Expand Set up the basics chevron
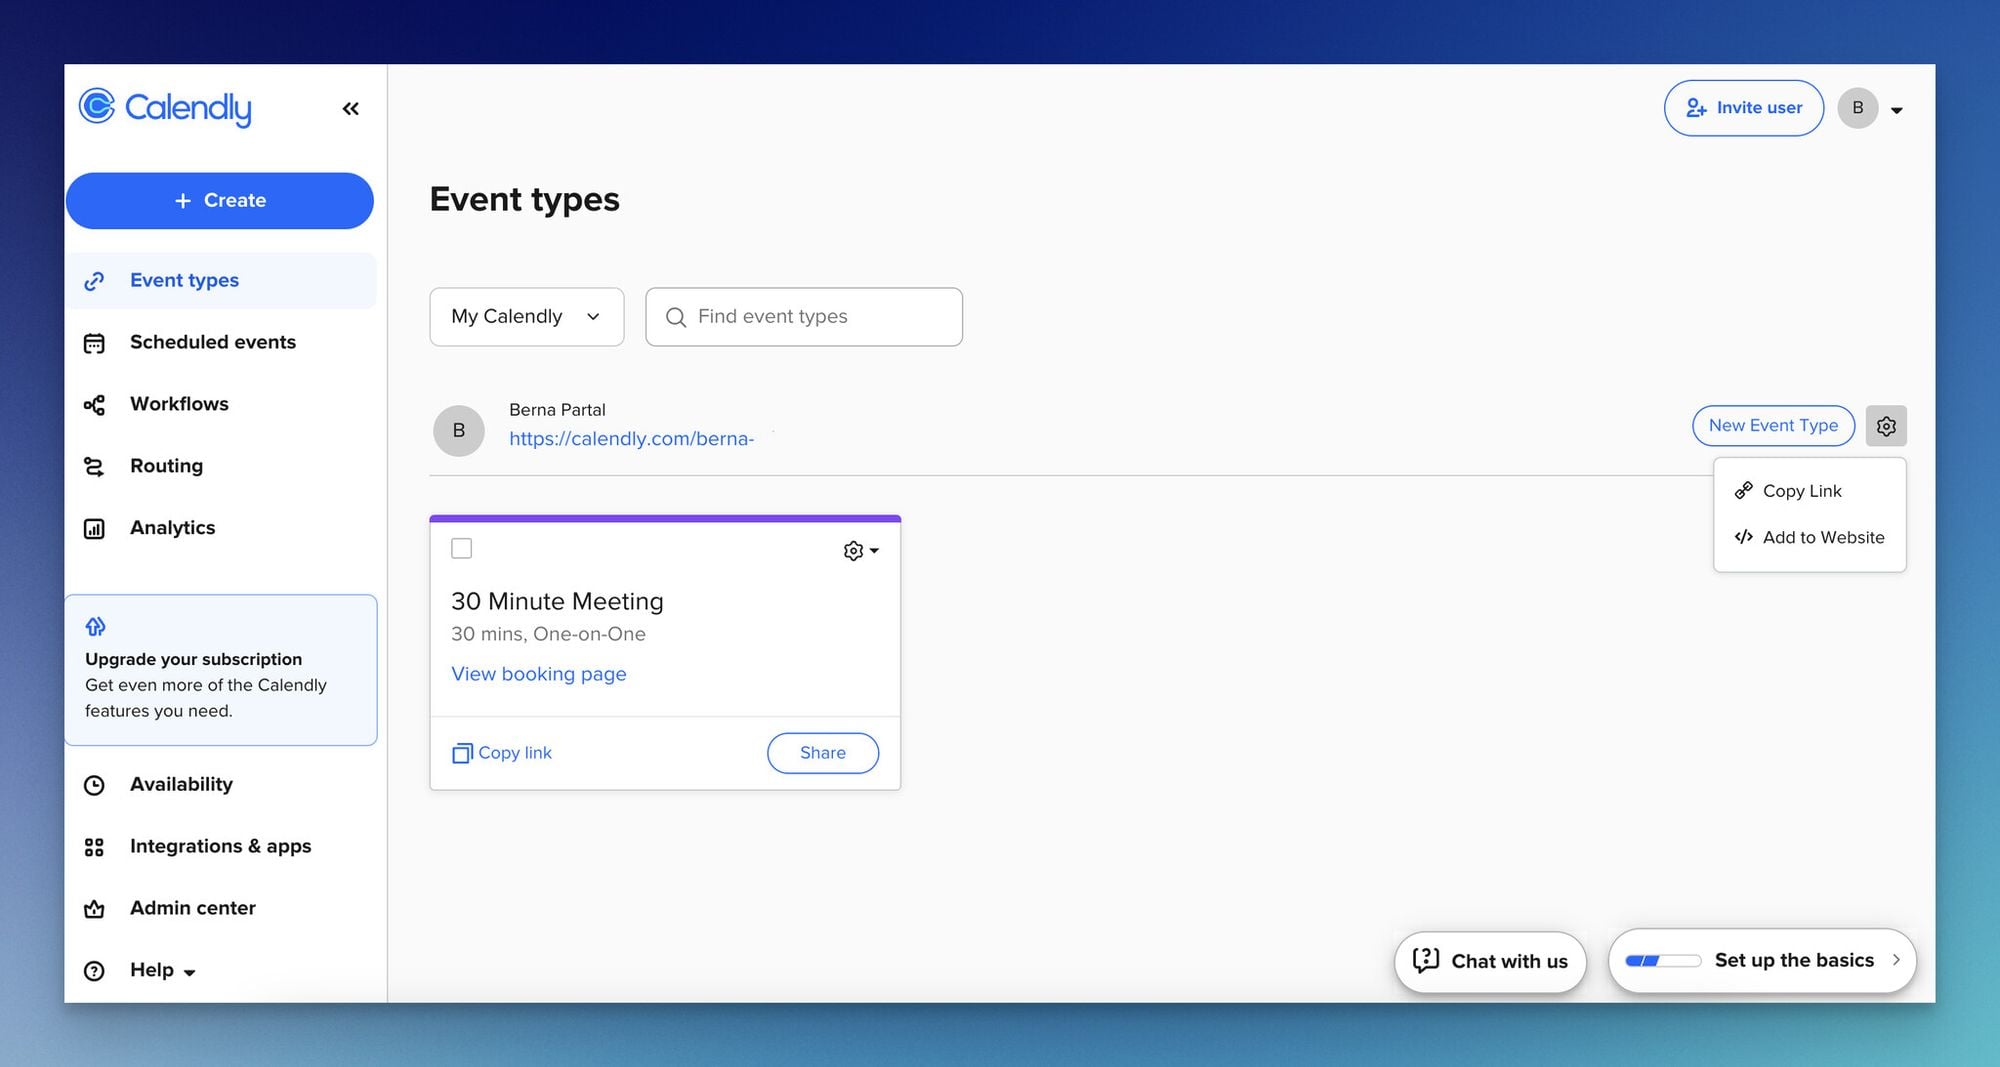Image resolution: width=2000 pixels, height=1067 pixels. [1895, 960]
